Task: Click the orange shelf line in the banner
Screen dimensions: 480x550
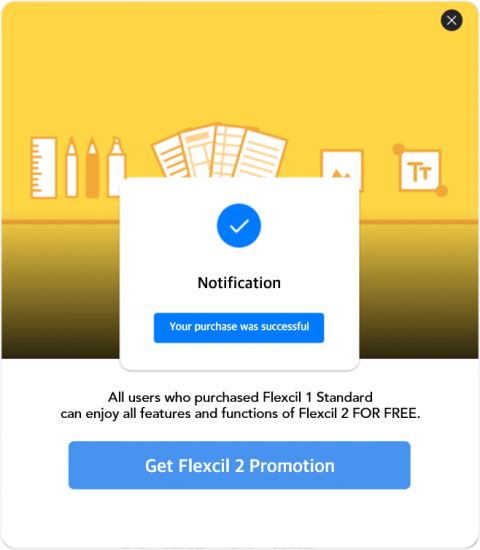Action: pyautogui.click(x=60, y=222)
